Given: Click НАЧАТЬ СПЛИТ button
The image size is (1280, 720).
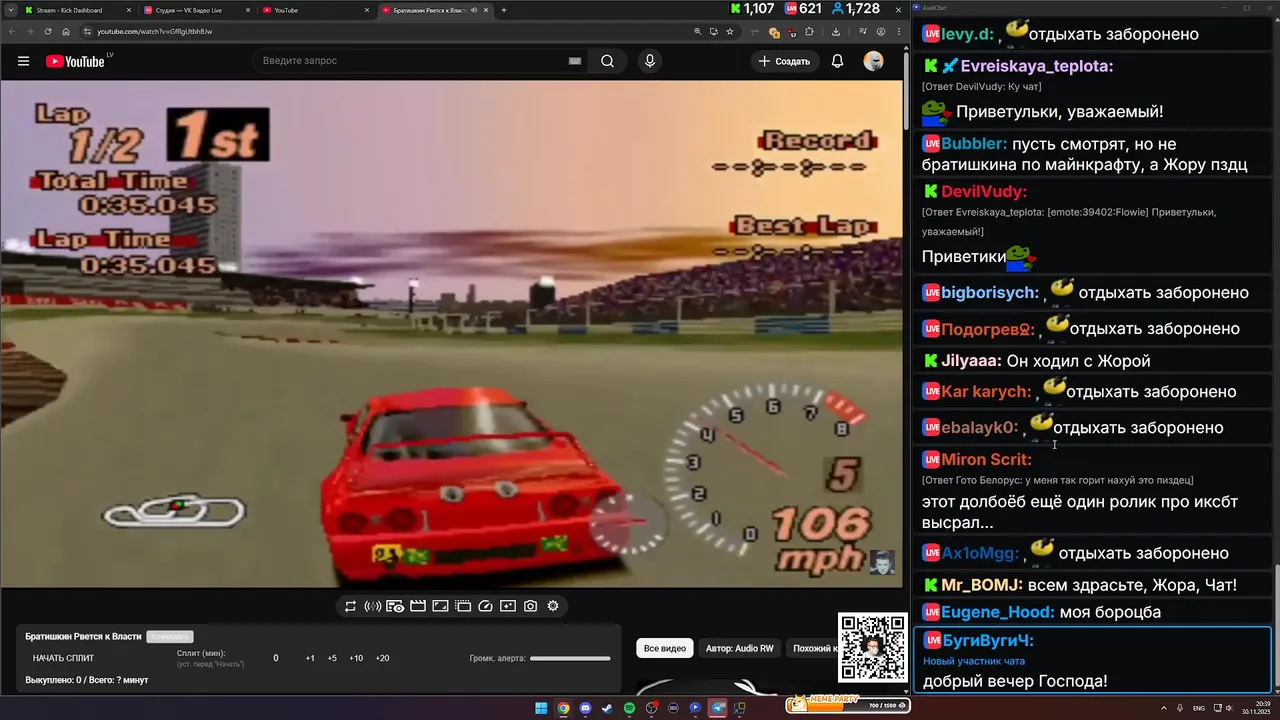Looking at the screenshot, I should [x=63, y=658].
